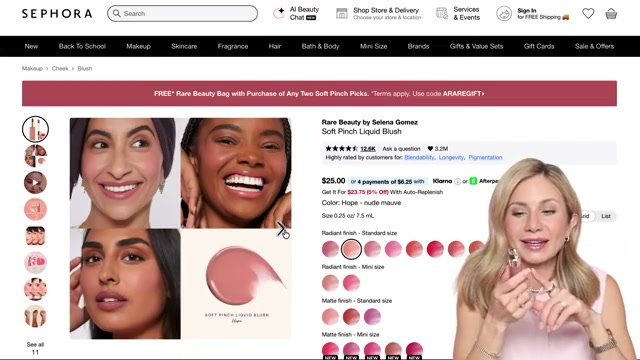Select third Radiant Standard size swatch

coord(372,249)
